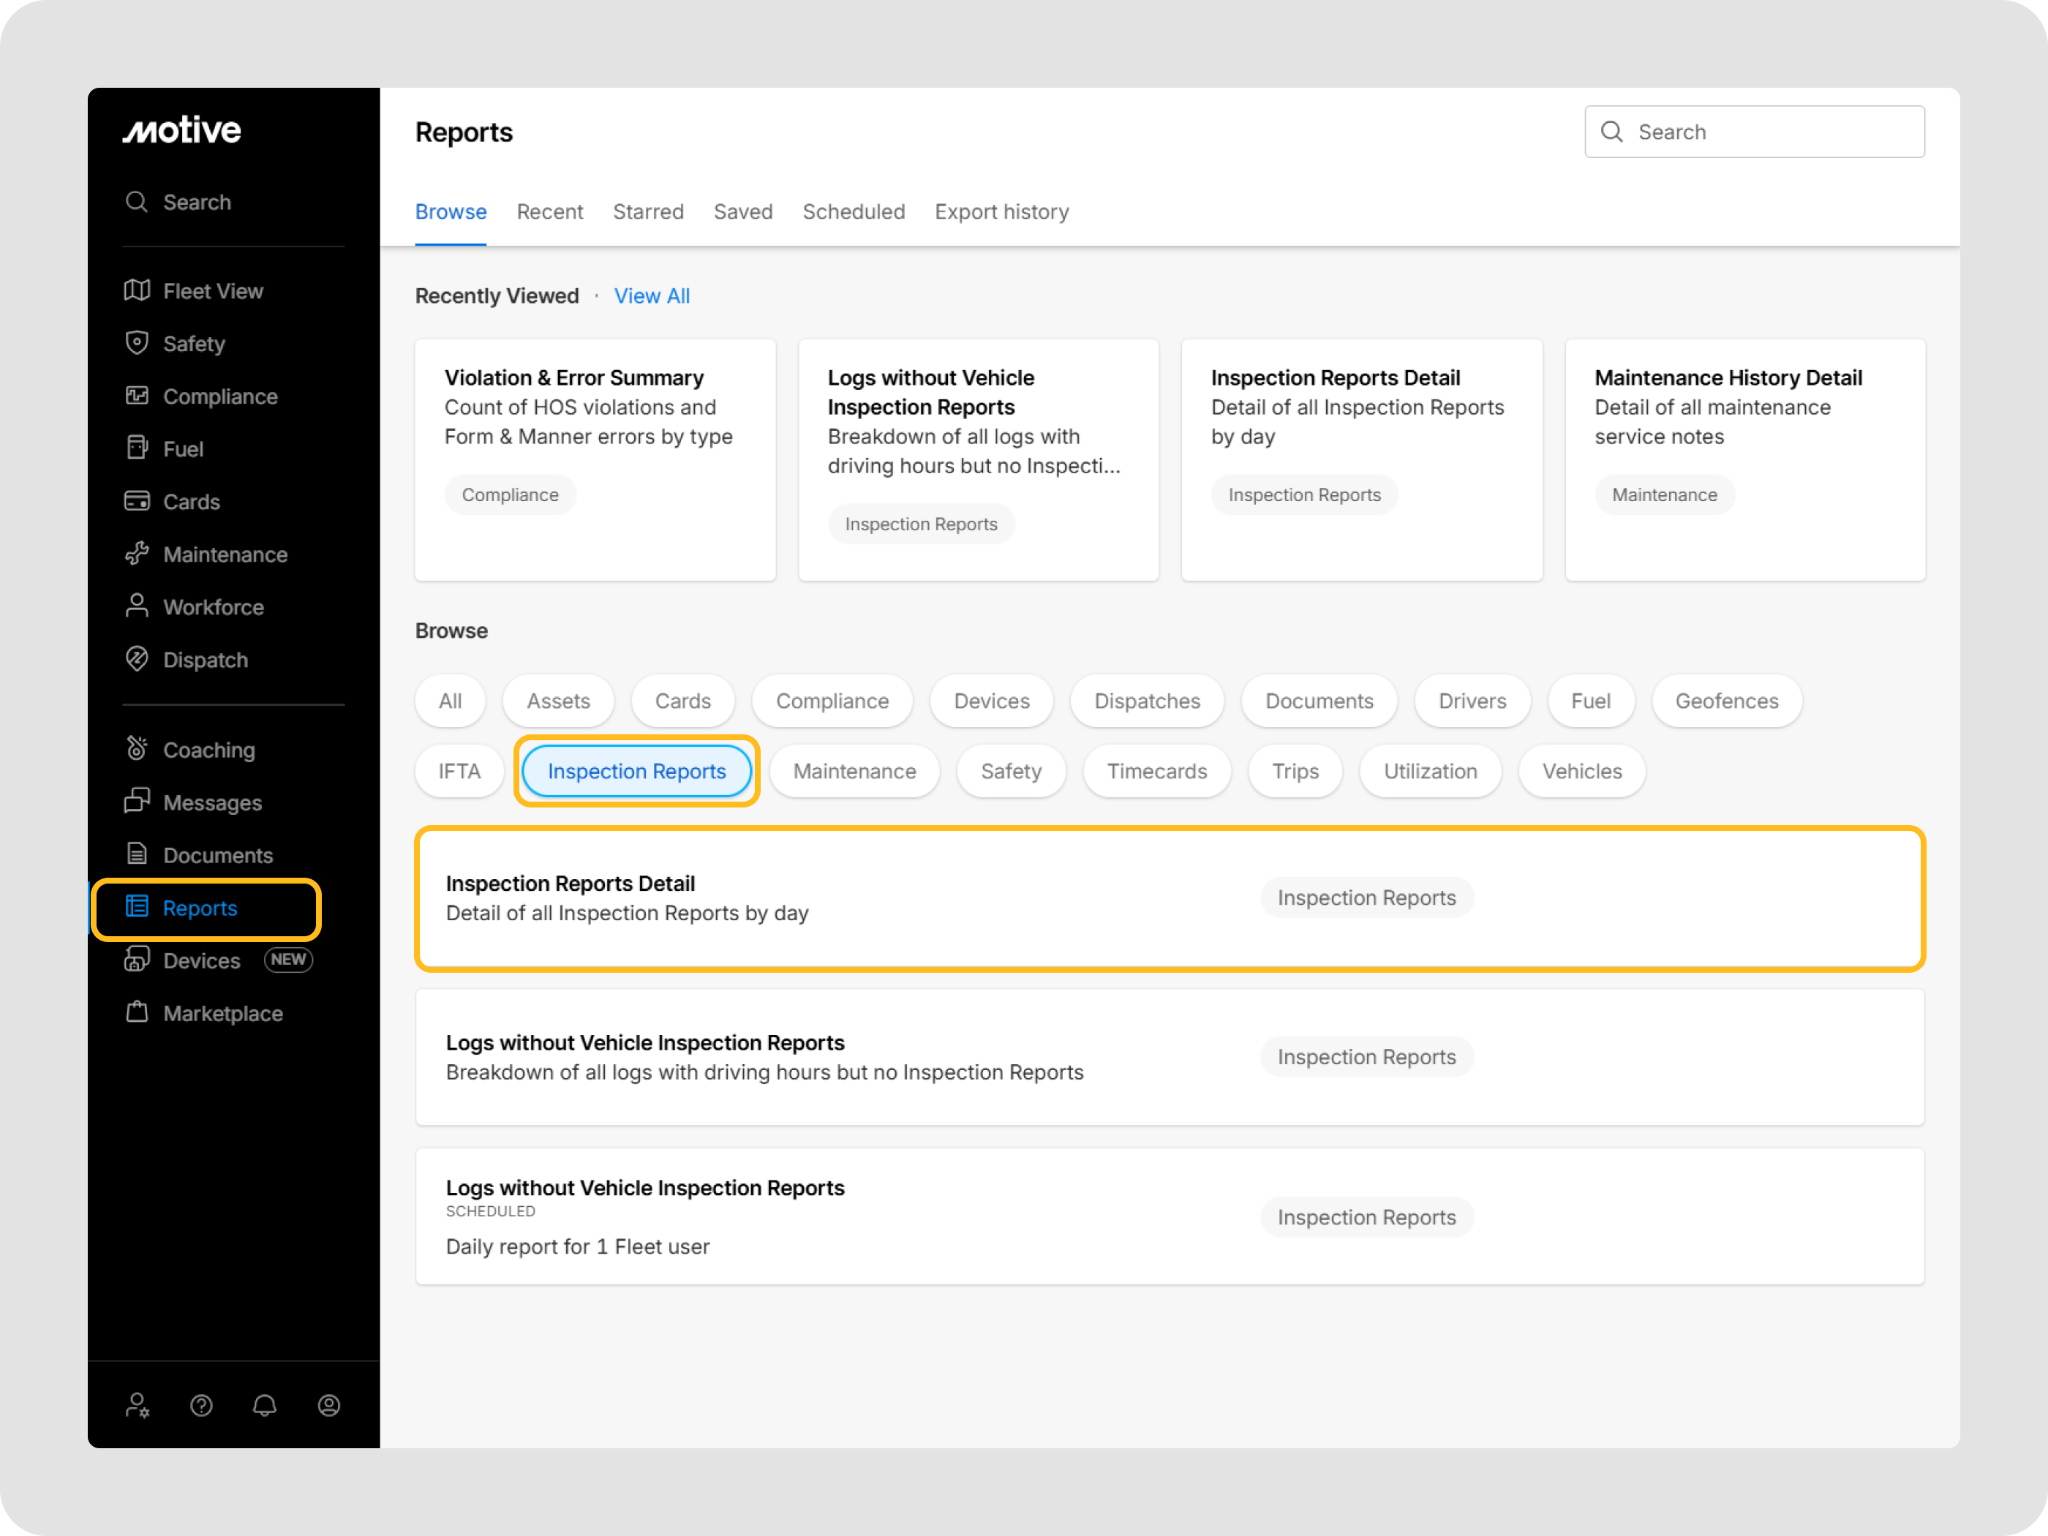This screenshot has height=1536, width=2048.
Task: Toggle the Vehicles category chip
Action: point(1581,771)
